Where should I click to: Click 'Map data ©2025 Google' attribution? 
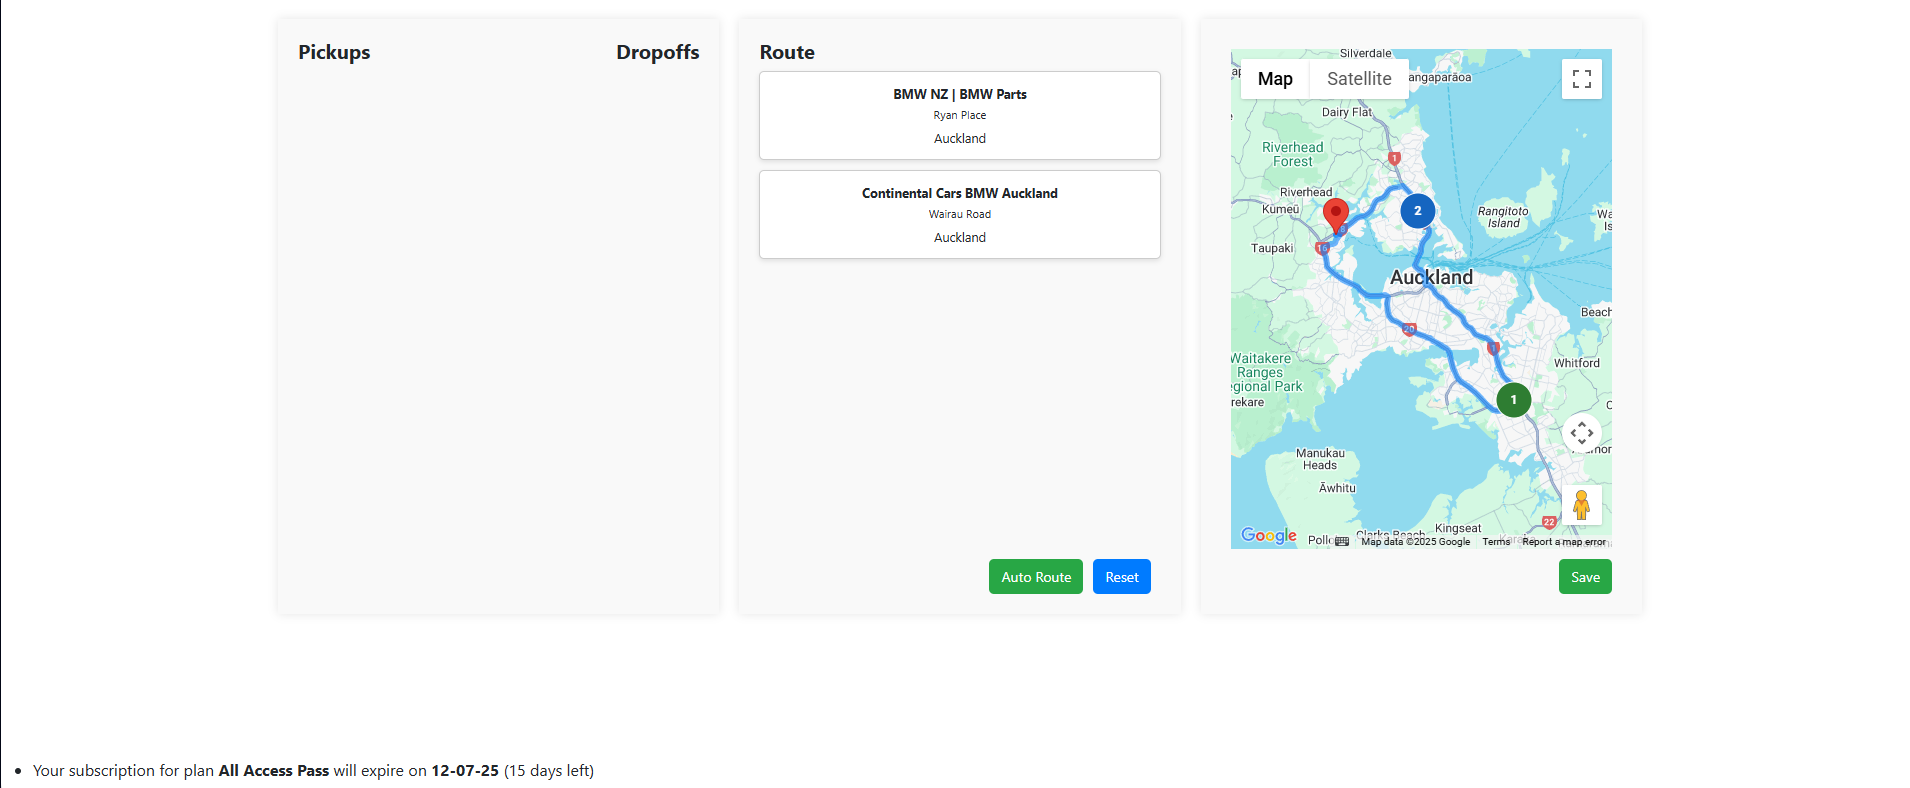(x=1415, y=542)
